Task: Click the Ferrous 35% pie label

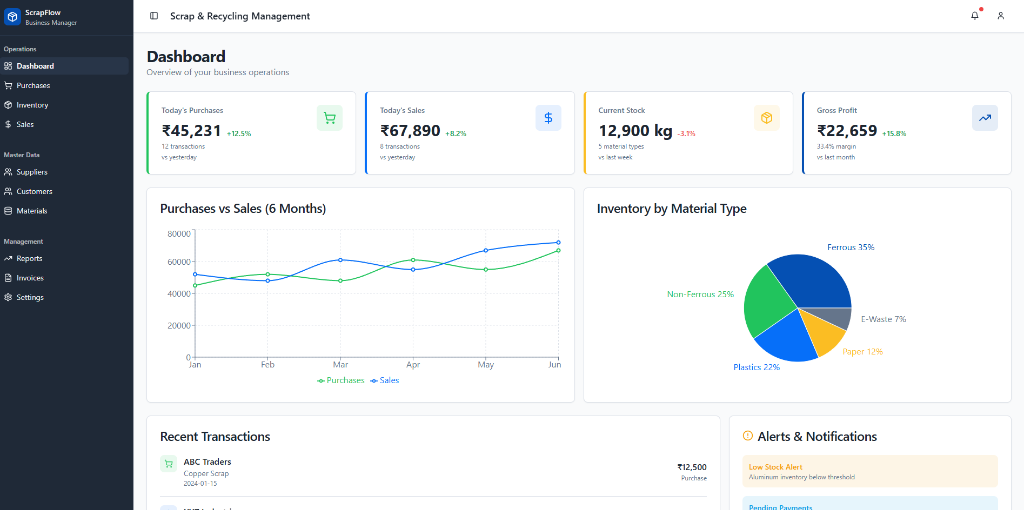Action: (x=850, y=247)
